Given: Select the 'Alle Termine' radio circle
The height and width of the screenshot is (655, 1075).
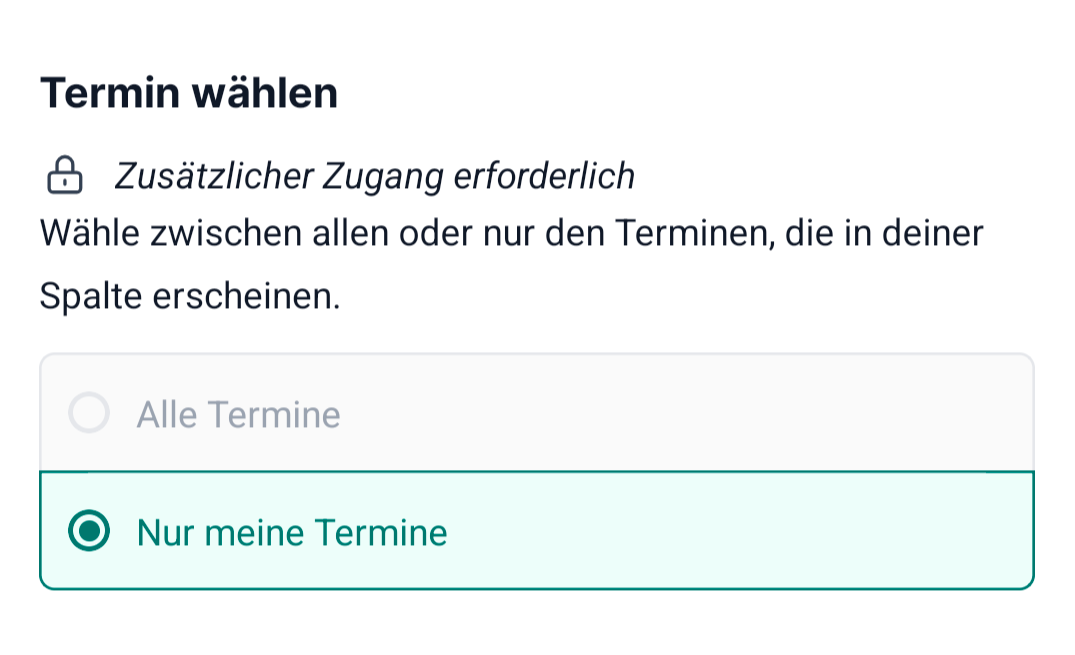Looking at the screenshot, I should click(x=89, y=413).
